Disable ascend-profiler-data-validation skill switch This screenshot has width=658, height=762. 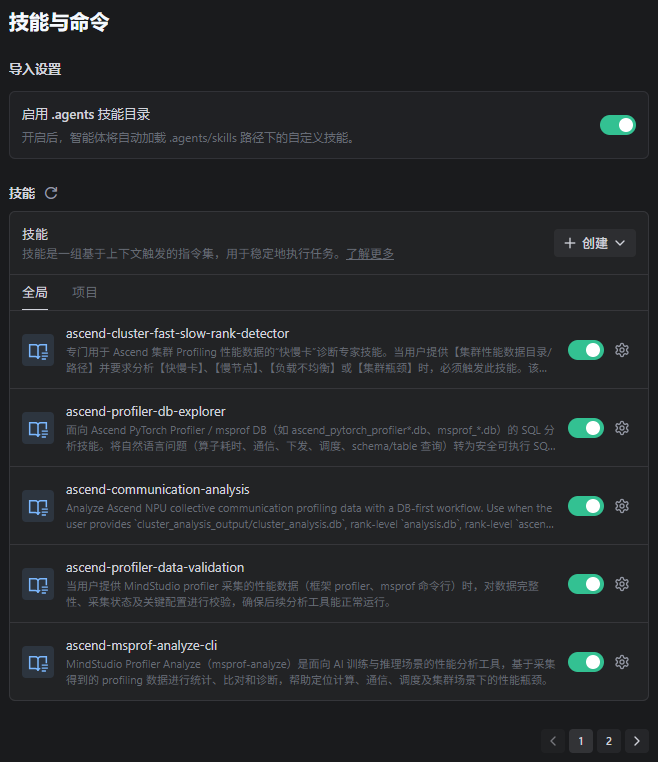586,584
